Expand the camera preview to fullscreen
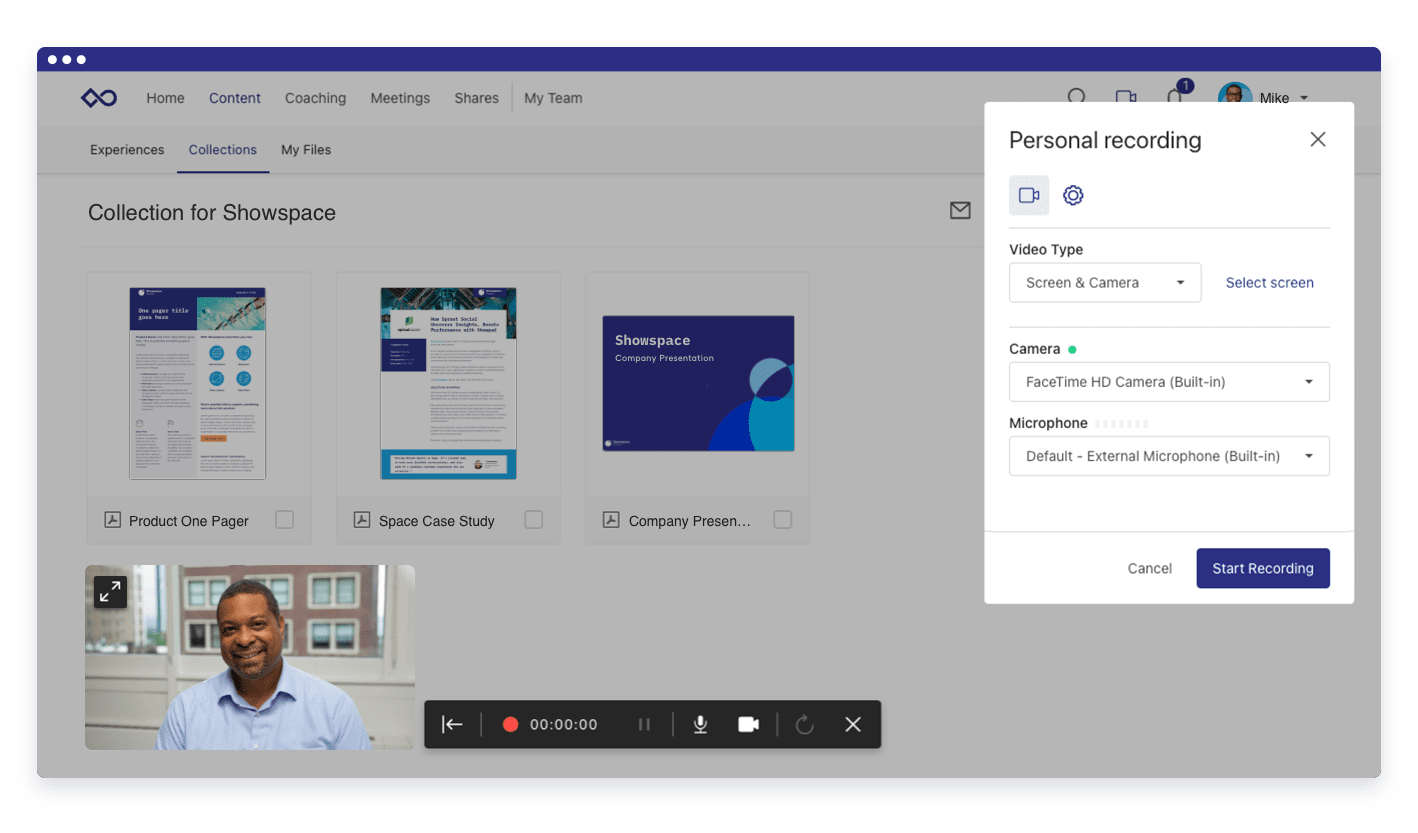1418x833 pixels. (x=110, y=591)
